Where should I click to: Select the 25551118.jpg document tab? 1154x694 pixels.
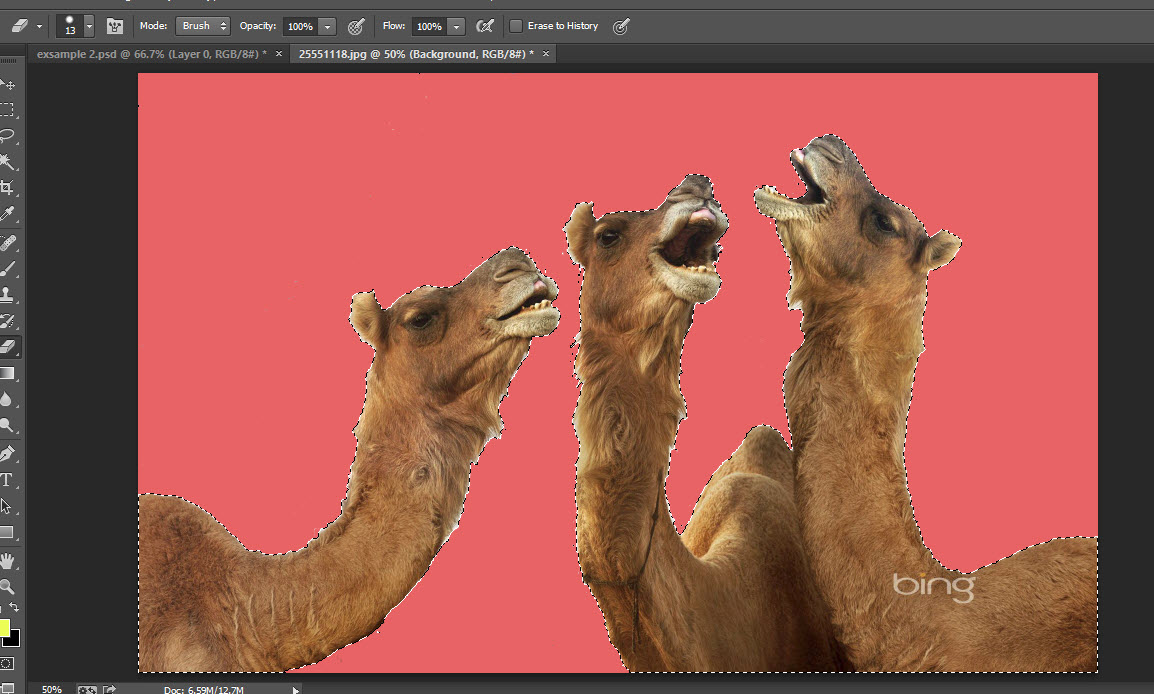(415, 53)
